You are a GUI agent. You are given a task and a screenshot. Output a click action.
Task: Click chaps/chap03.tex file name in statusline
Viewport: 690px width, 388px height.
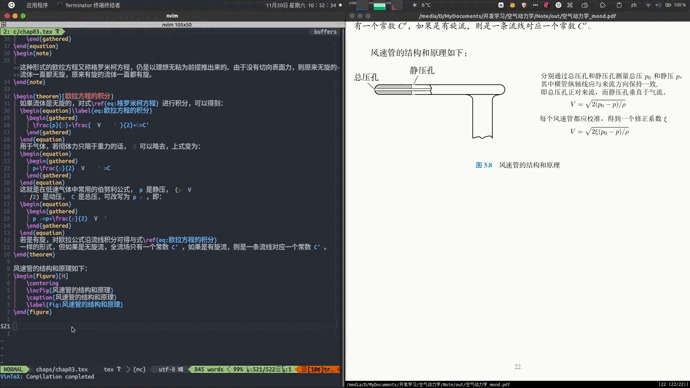coord(62,370)
